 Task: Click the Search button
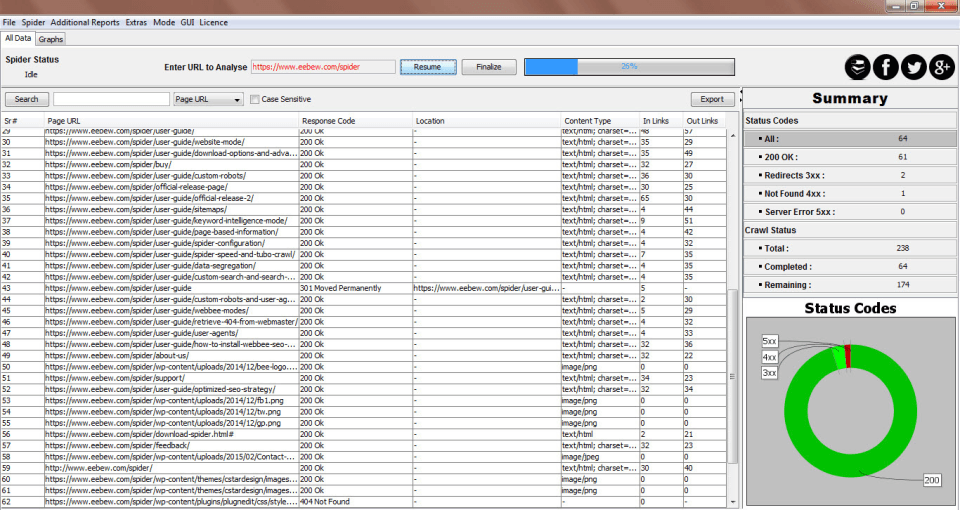tap(26, 99)
